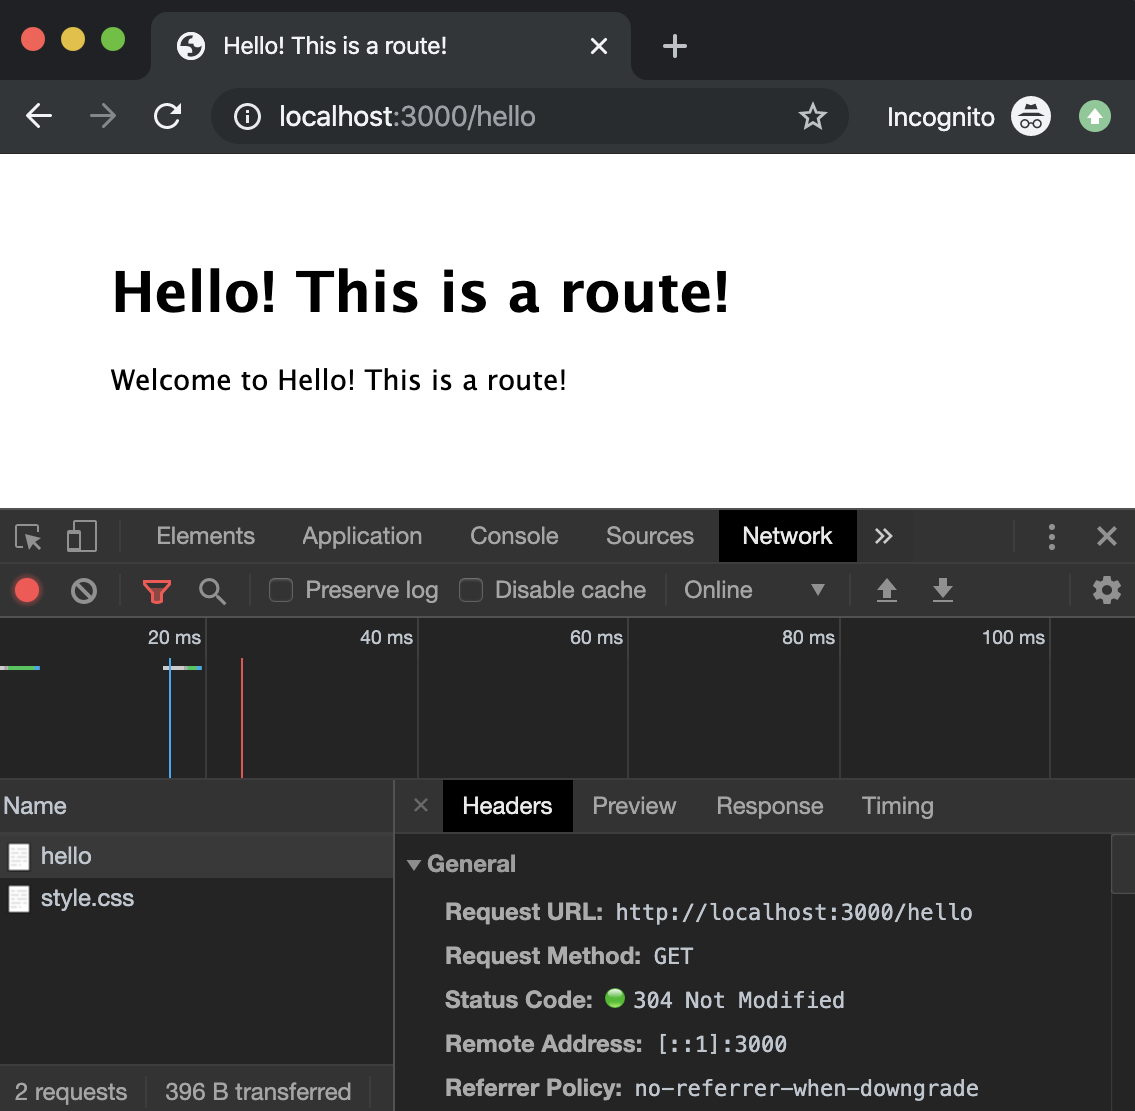Screen dimensions: 1135x1111
Task: Show more DevTools tabs via chevrons
Action: tap(883, 537)
